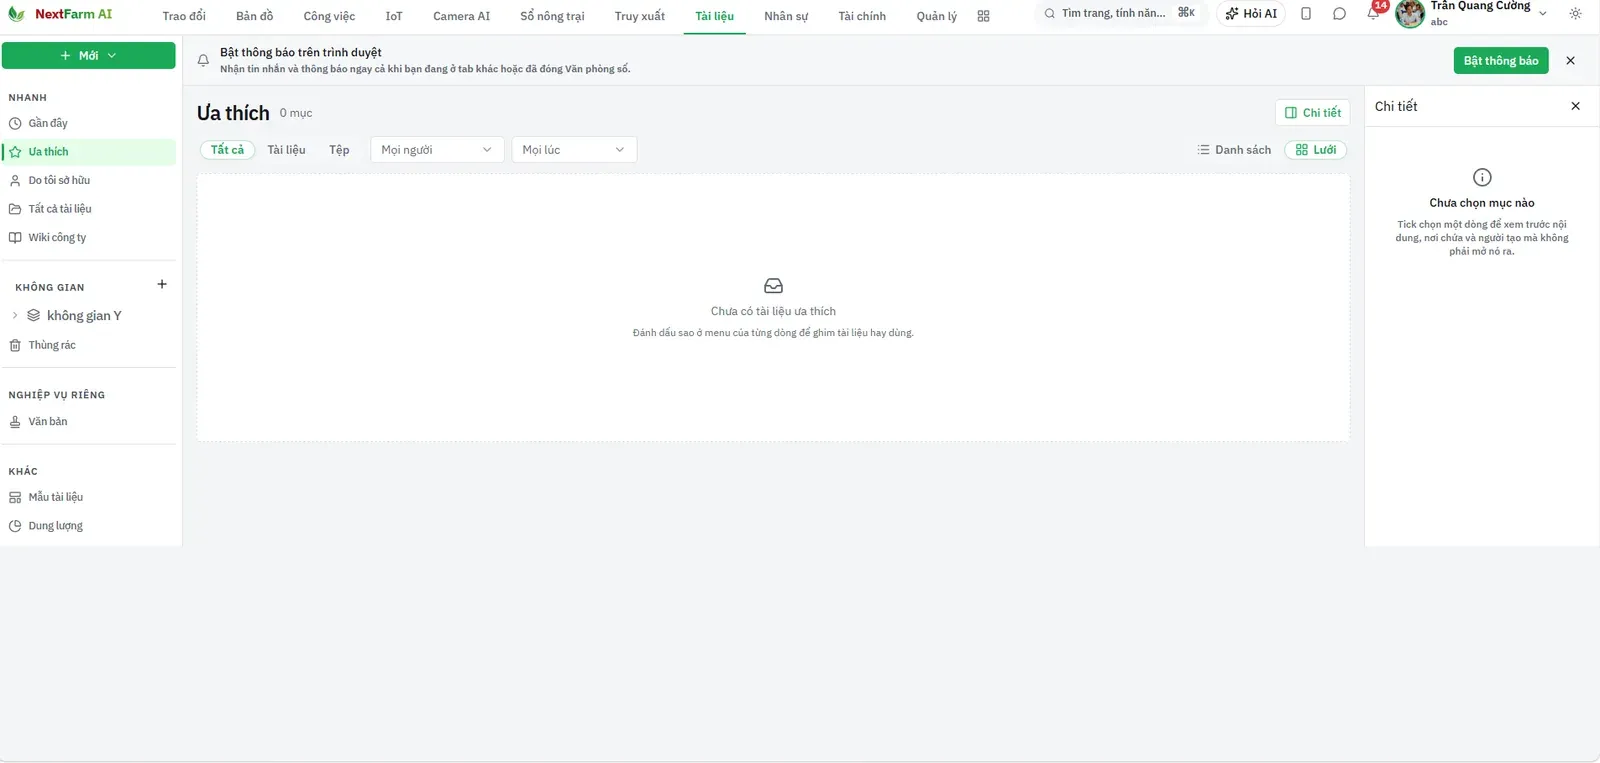Open the Công việc tab
The image size is (1600, 763).
coord(329,16)
